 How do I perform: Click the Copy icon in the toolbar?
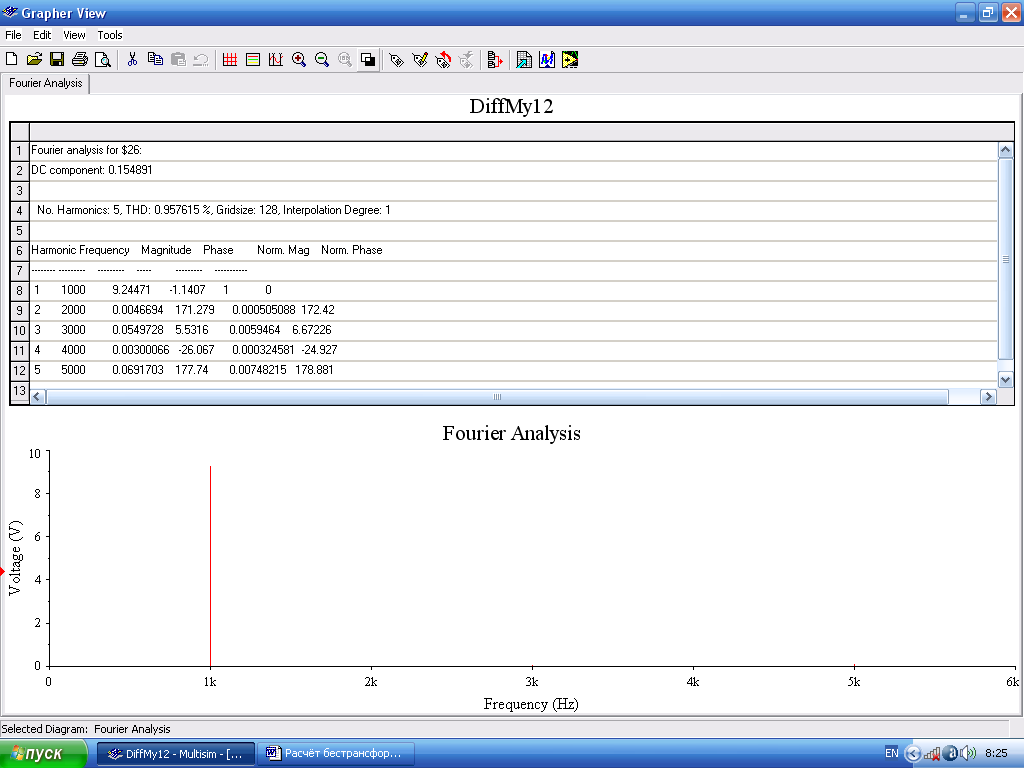pos(155,60)
